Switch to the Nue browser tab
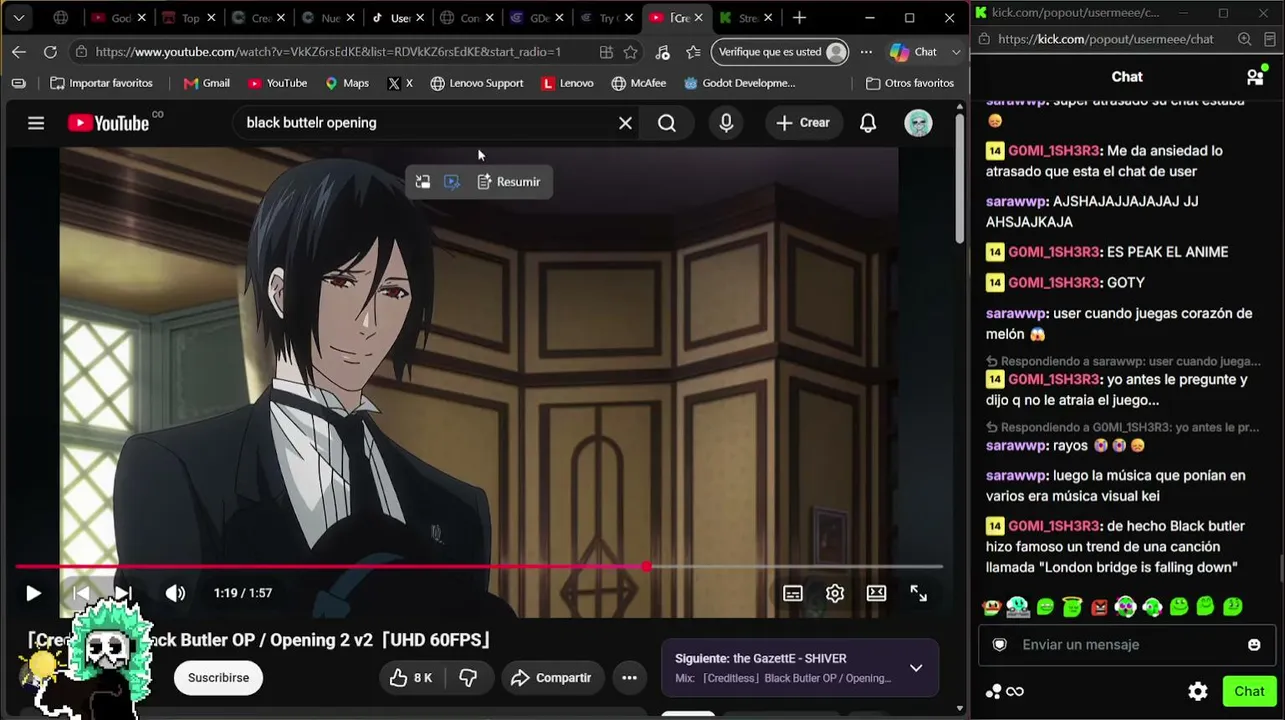 tap(329, 18)
